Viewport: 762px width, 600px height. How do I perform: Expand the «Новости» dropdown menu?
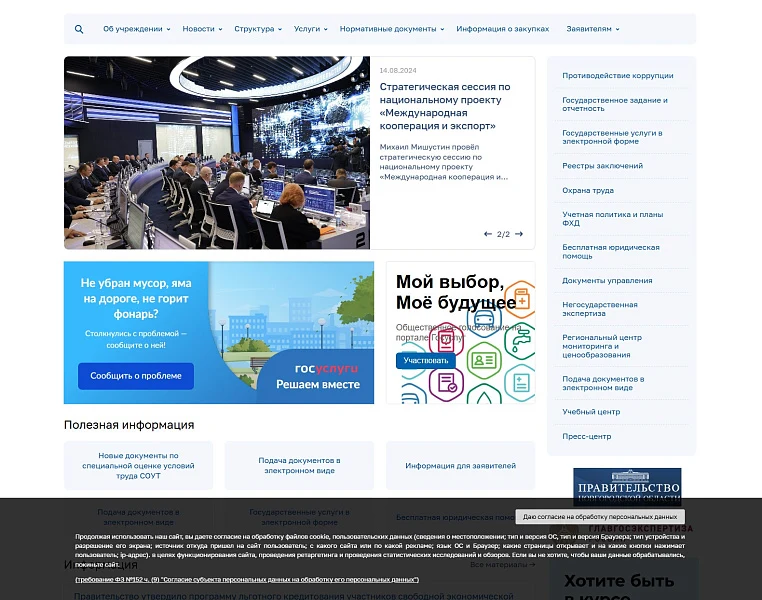pos(202,29)
